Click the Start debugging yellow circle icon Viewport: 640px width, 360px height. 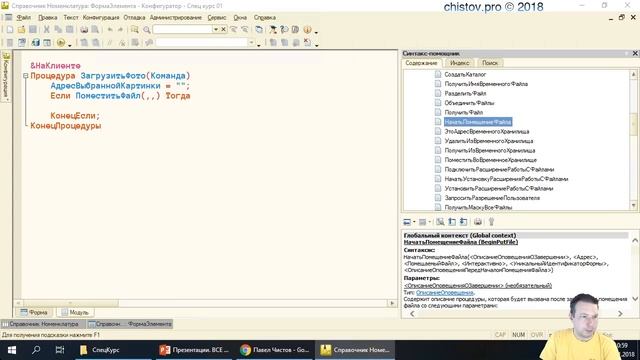61,42
